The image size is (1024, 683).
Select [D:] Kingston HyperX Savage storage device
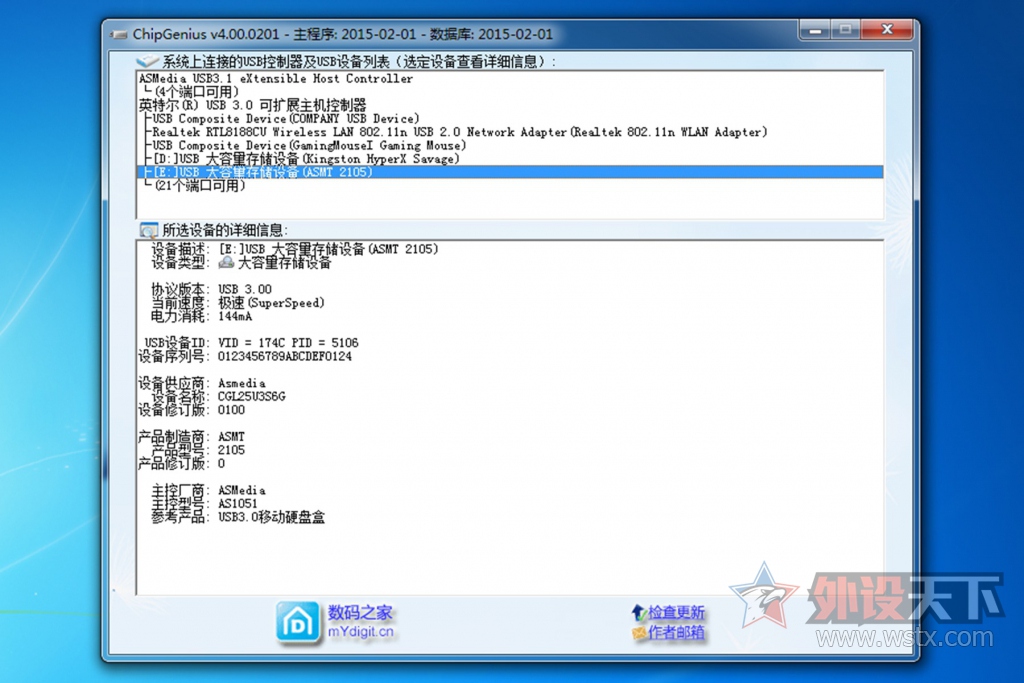[306, 159]
